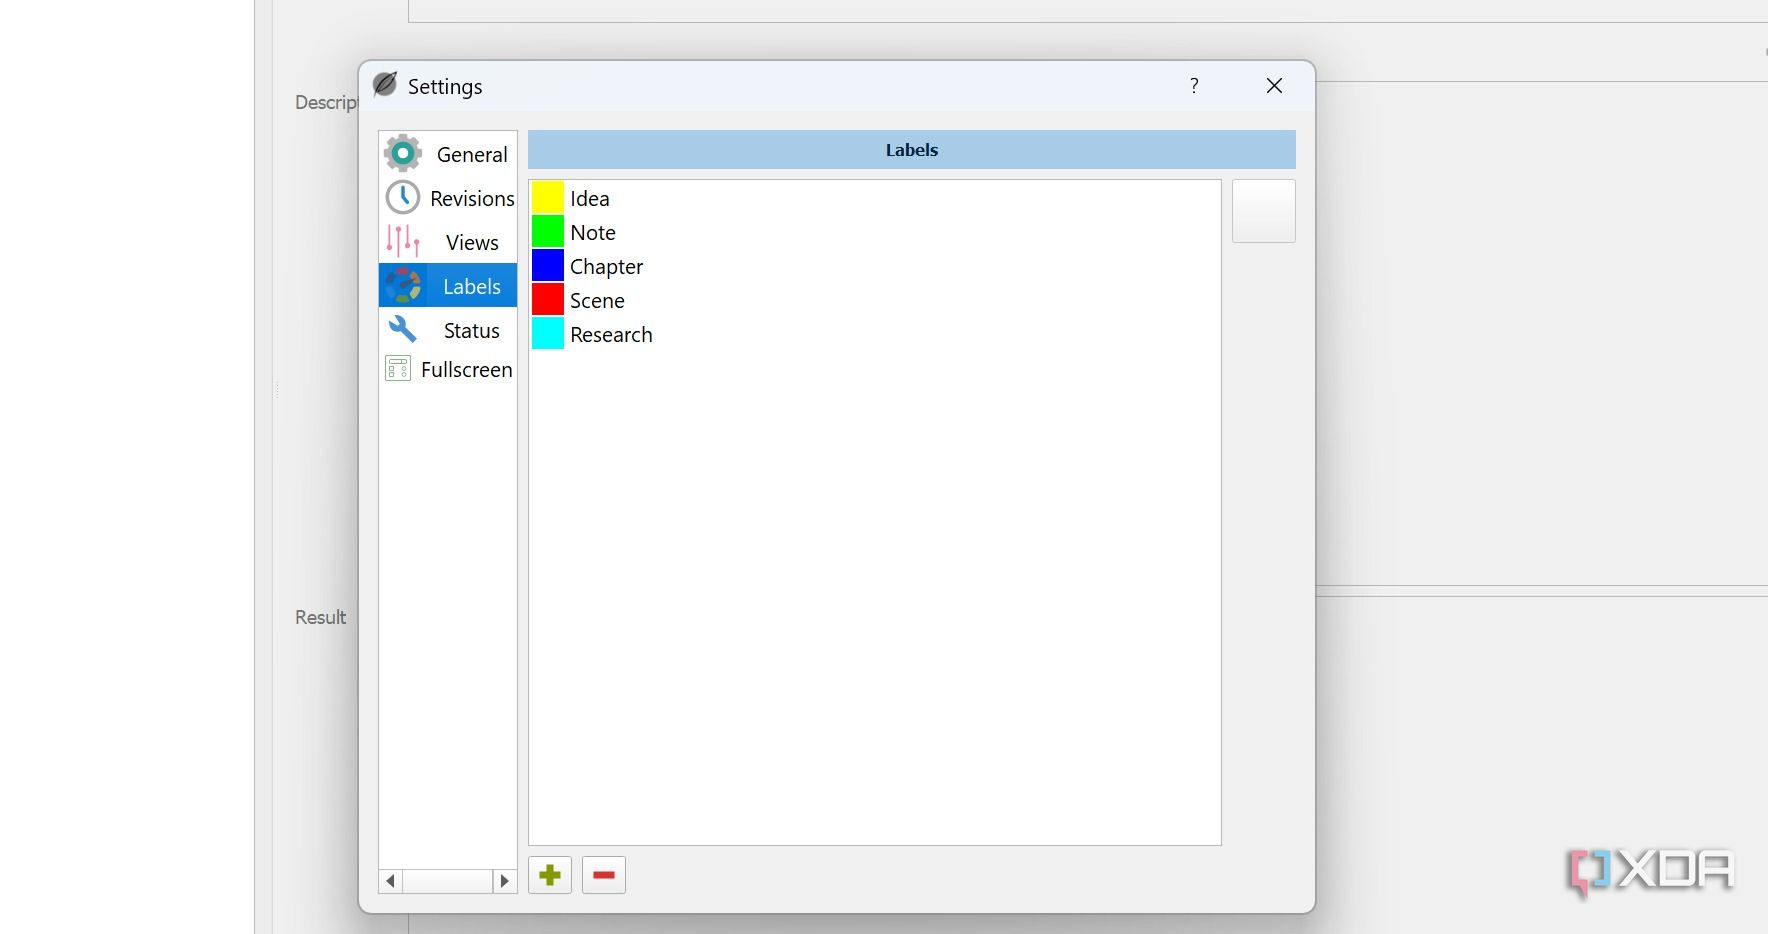Click the sidebar scroll right arrow
Viewport: 1768px width, 934px height.
[504, 881]
